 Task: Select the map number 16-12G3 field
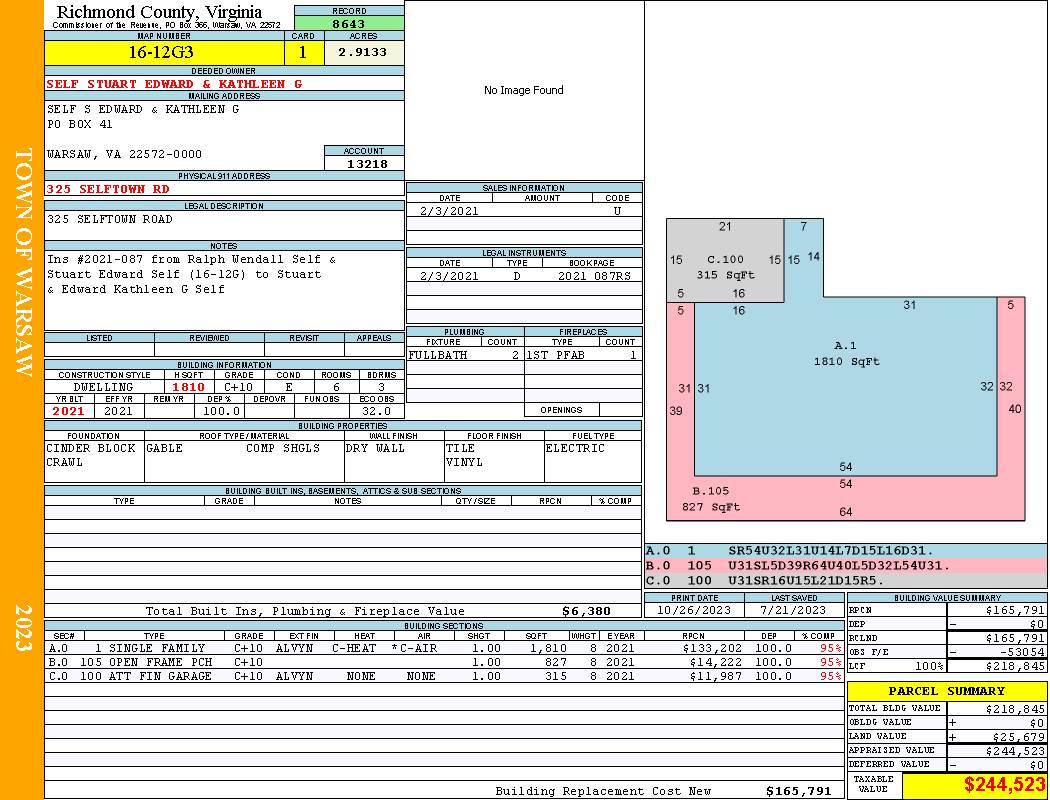click(164, 52)
